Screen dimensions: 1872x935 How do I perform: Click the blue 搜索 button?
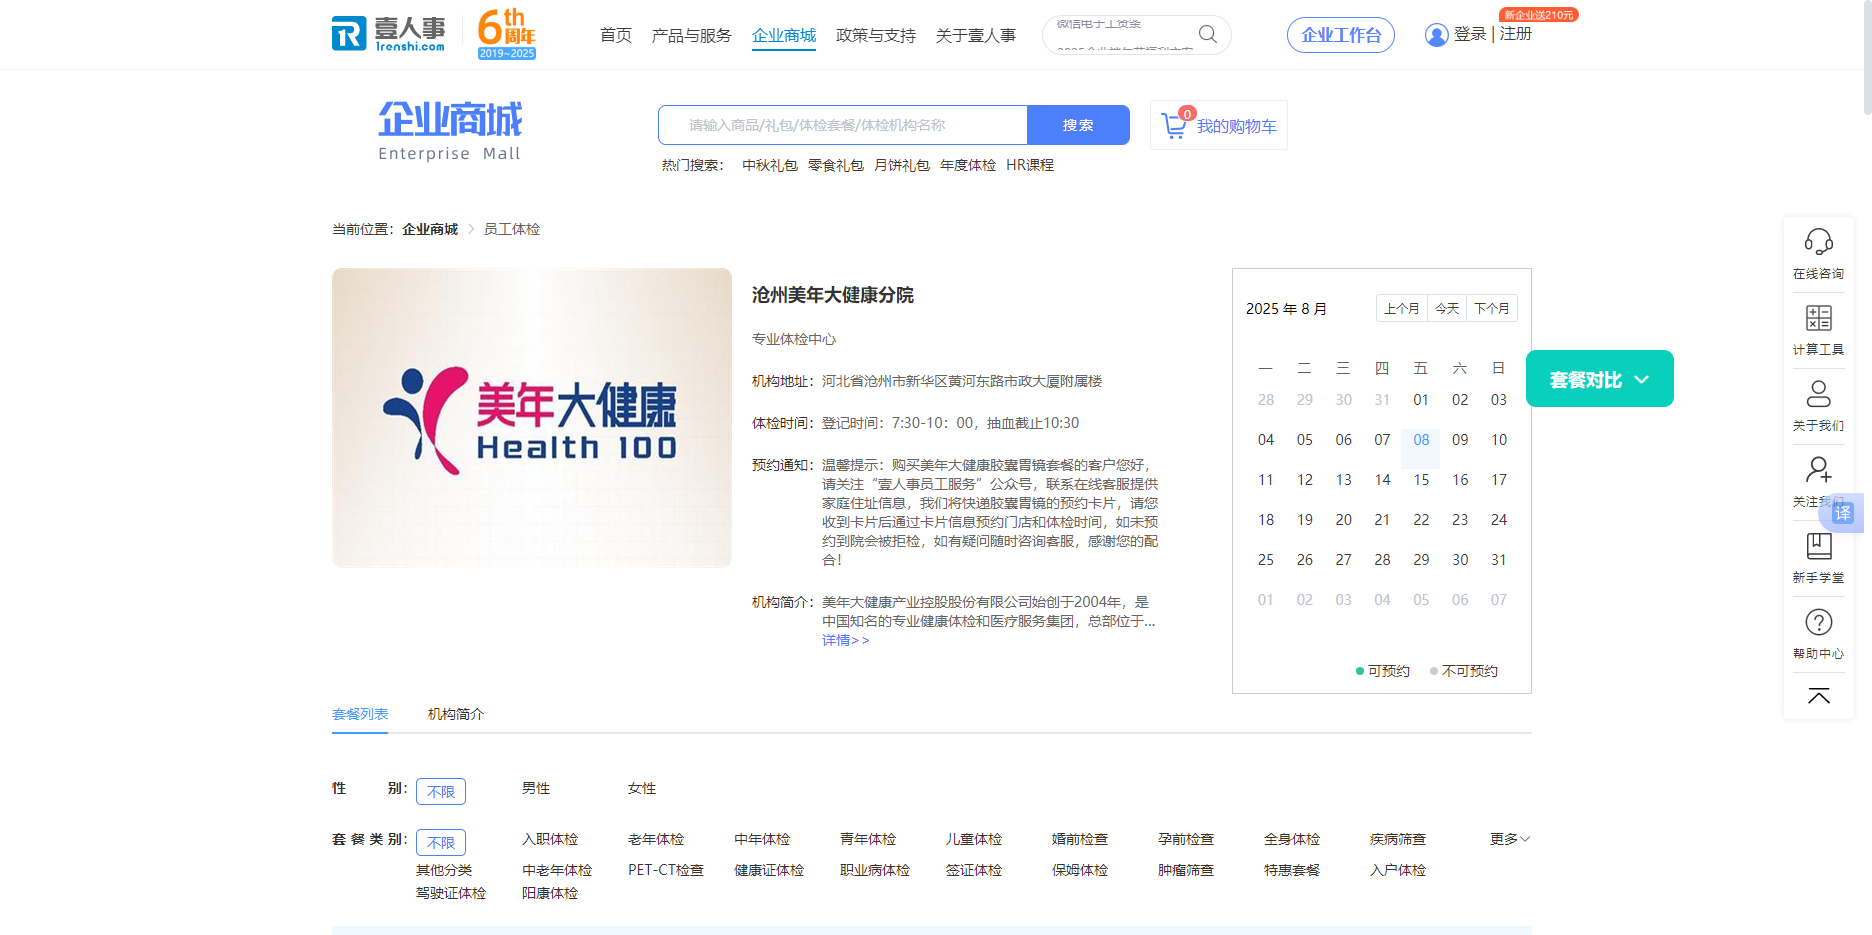[1078, 125]
